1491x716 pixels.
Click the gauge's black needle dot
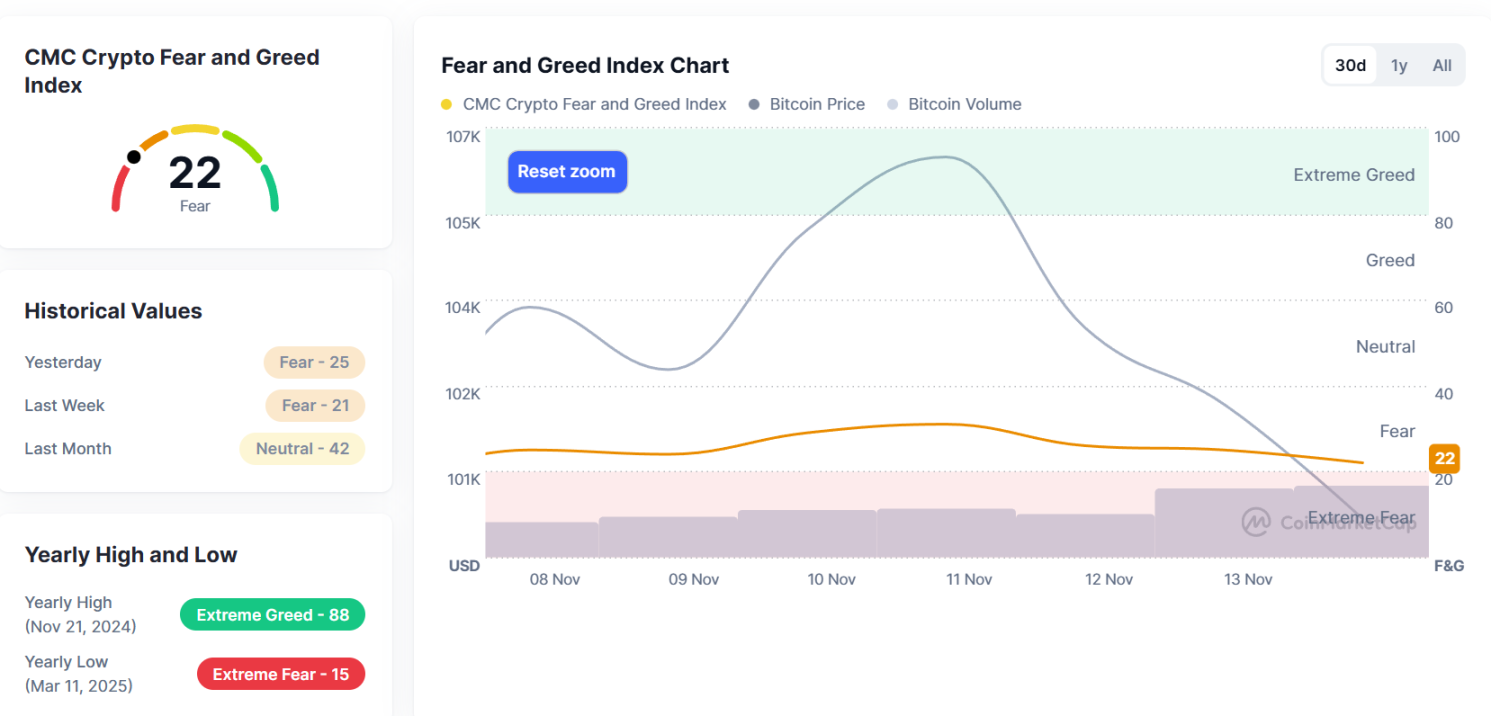coord(134,157)
